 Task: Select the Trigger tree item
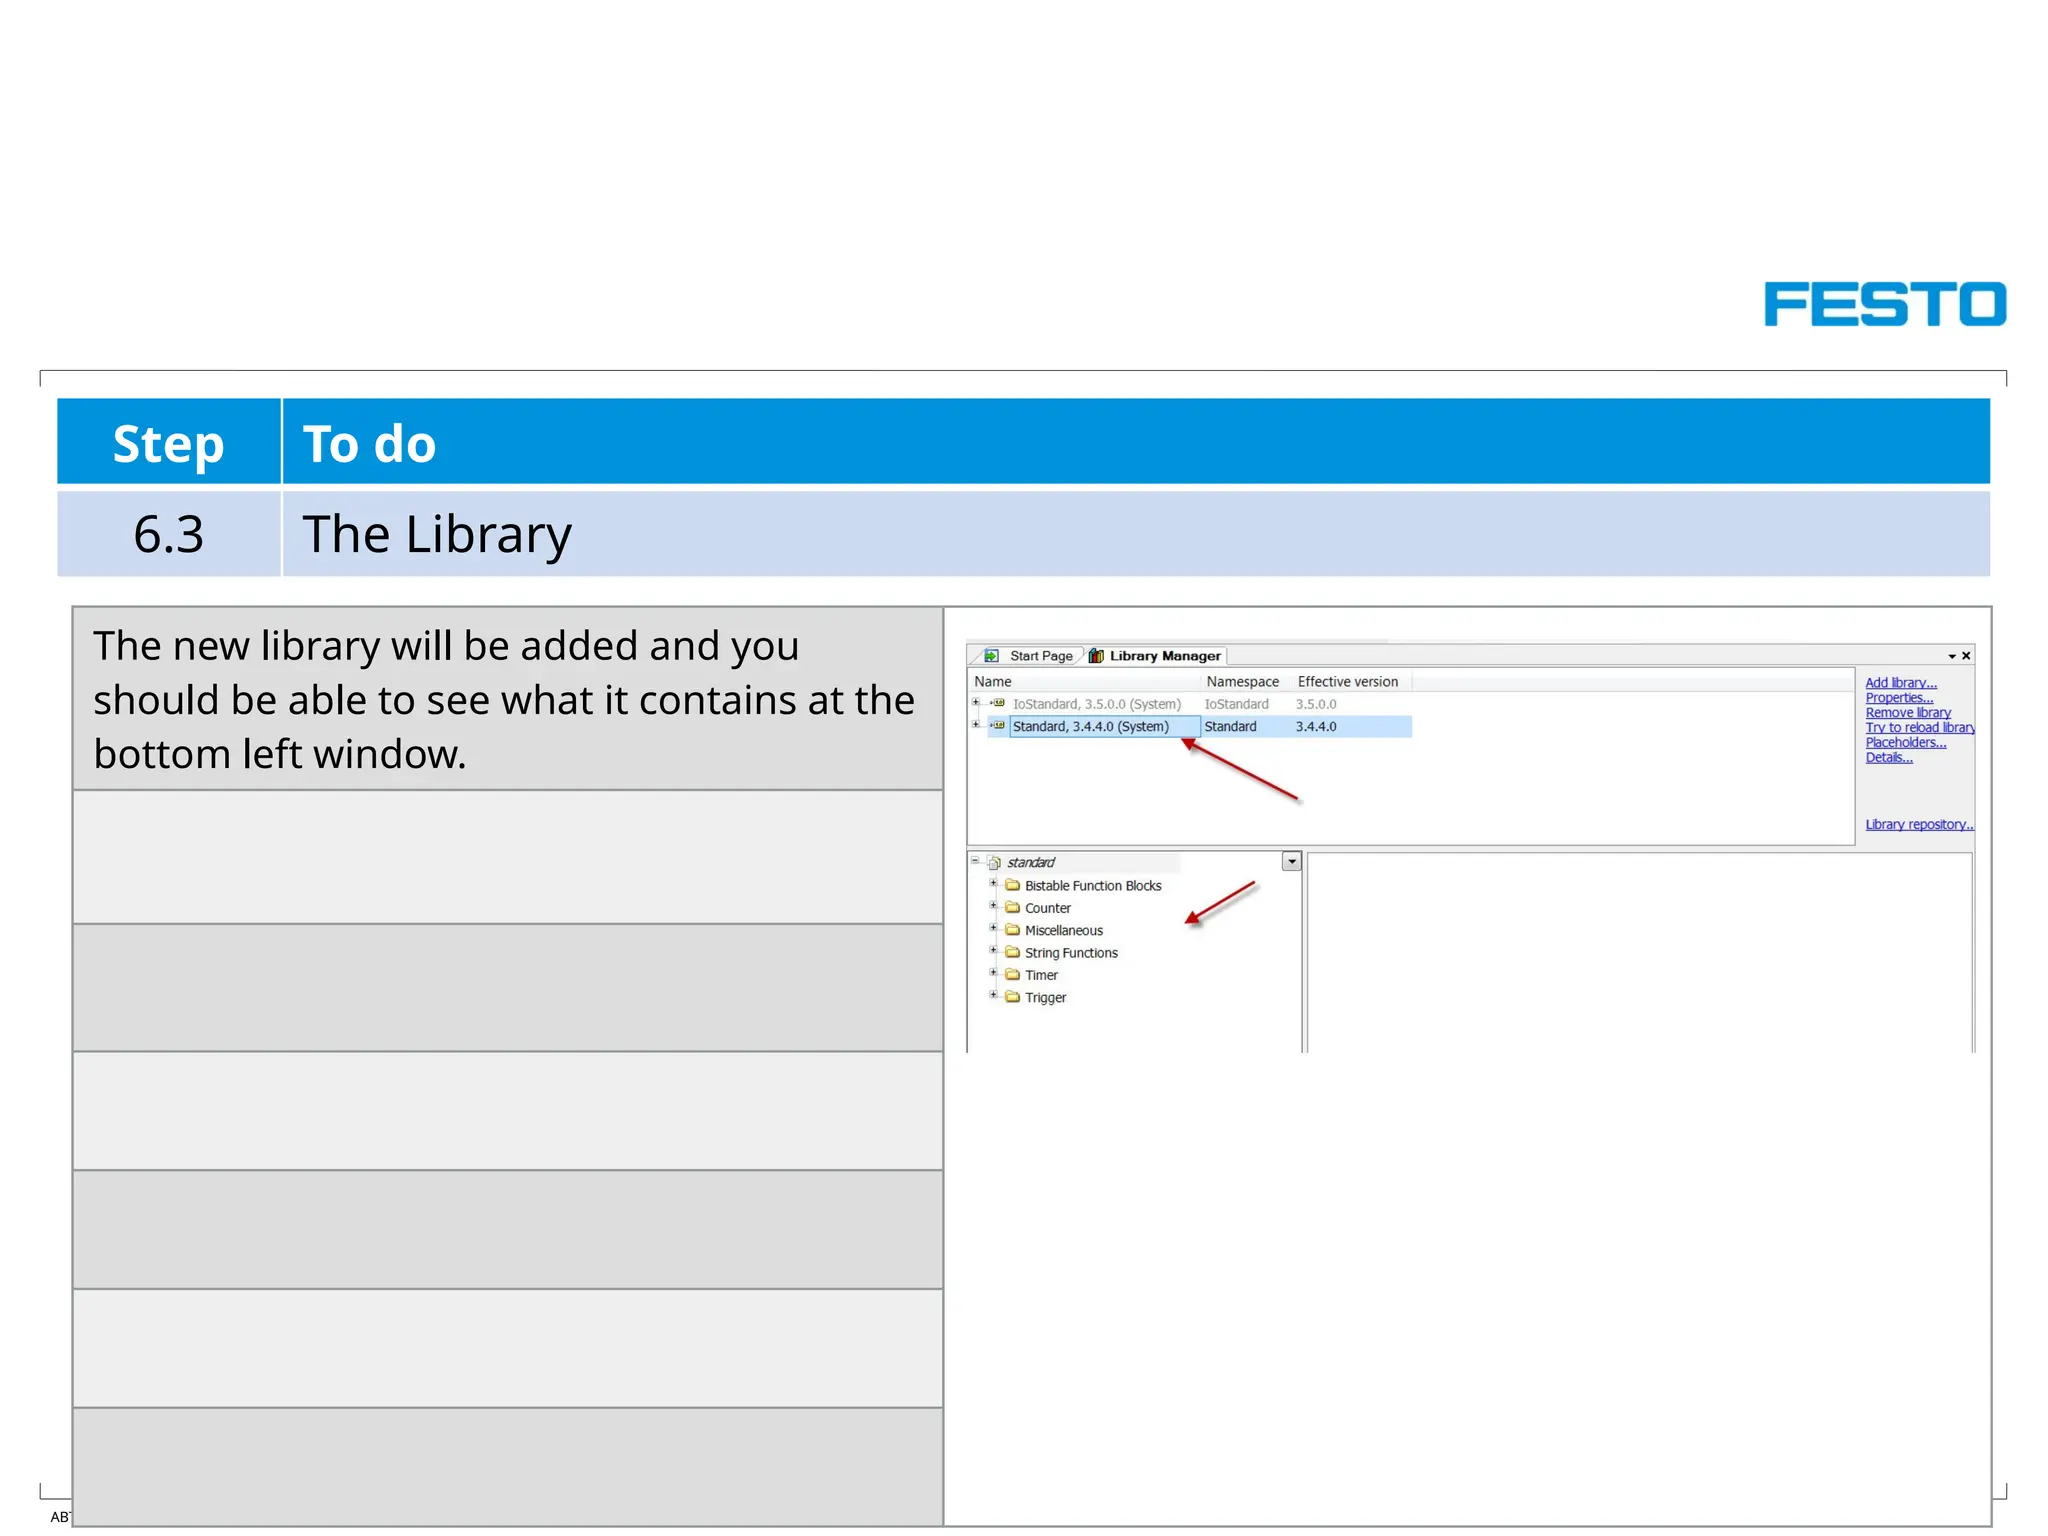(x=1046, y=998)
